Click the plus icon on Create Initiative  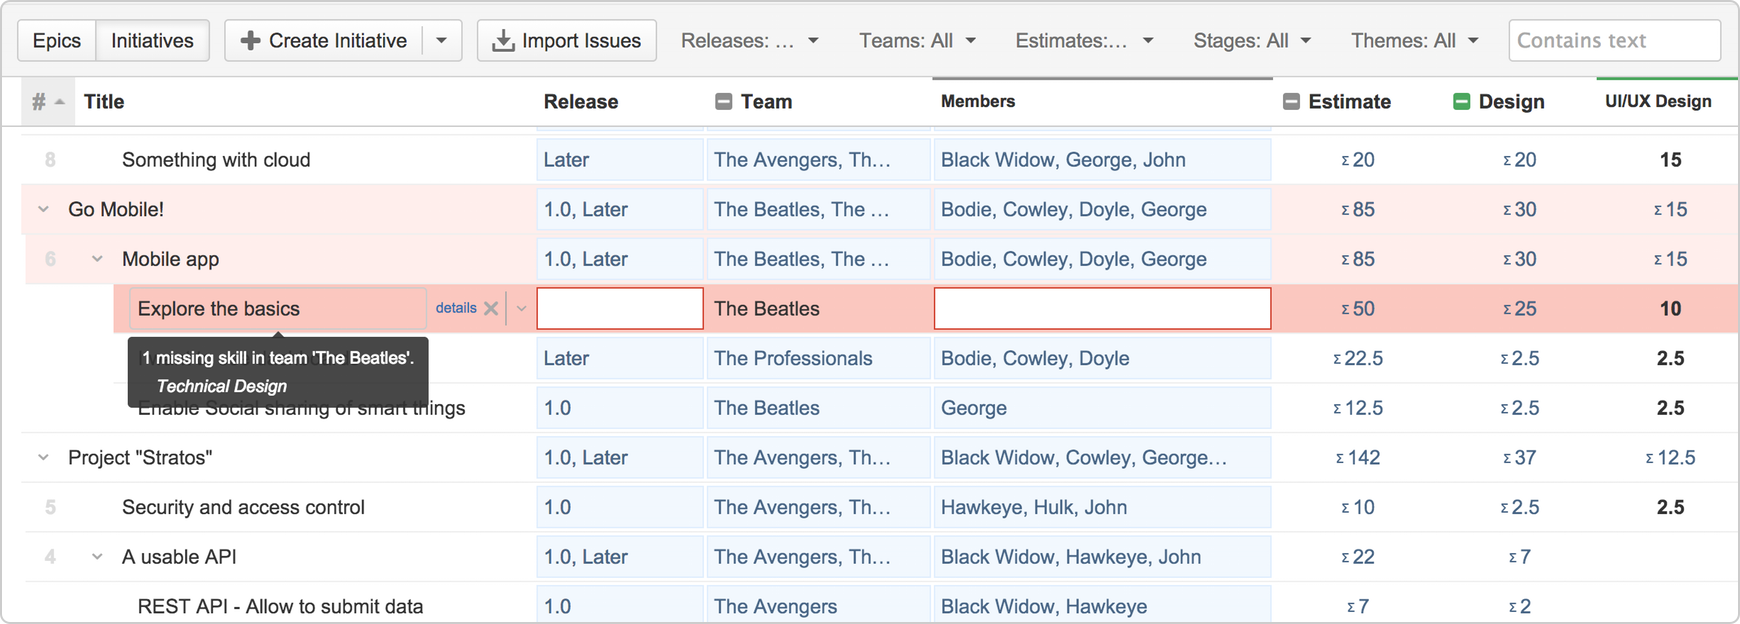click(x=250, y=41)
